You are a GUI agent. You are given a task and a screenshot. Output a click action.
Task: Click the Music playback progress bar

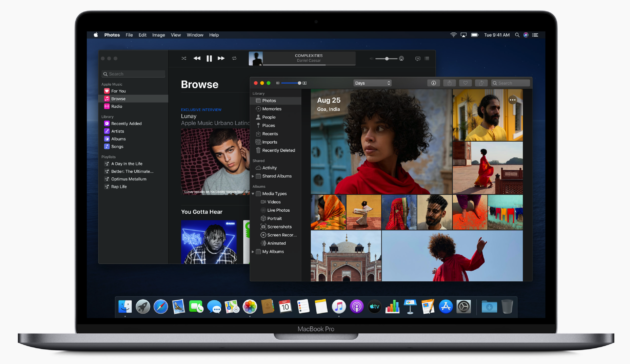click(309, 65)
